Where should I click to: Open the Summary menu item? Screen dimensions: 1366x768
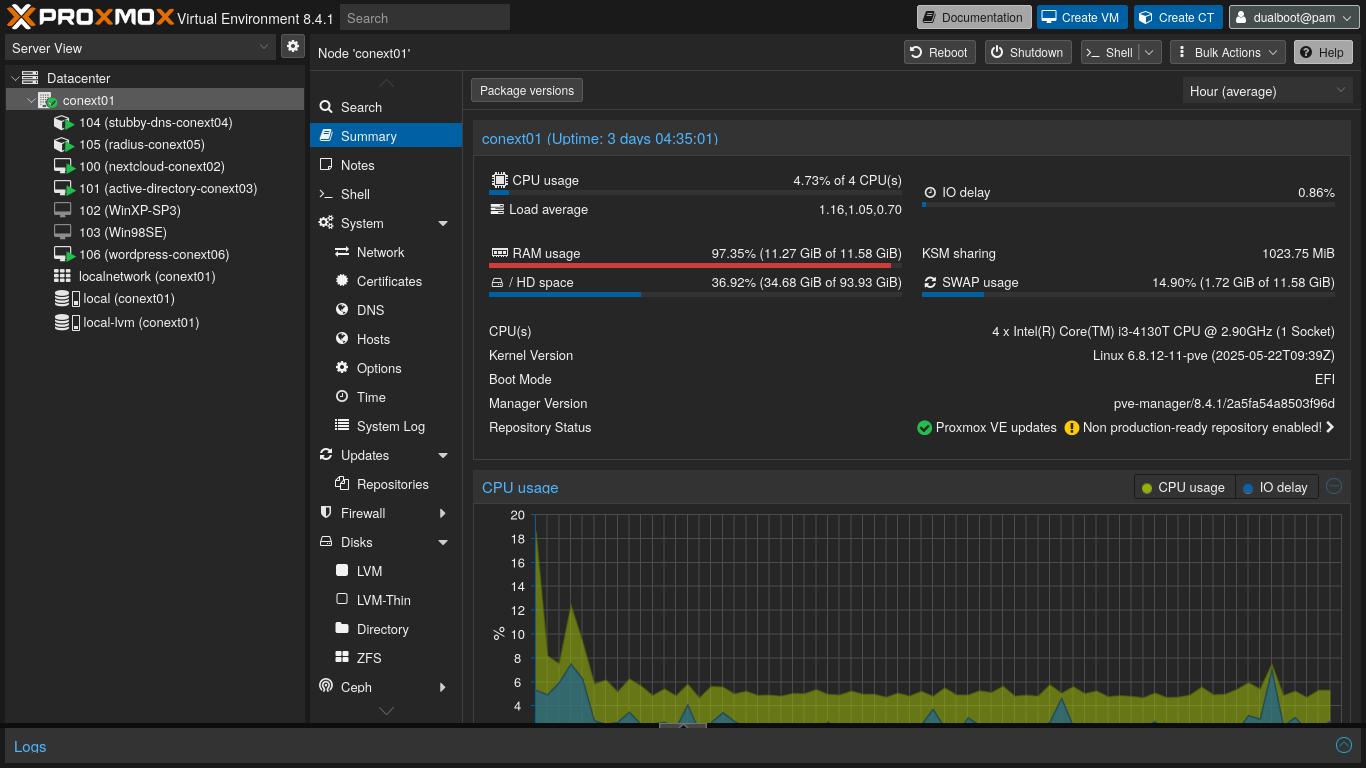coord(386,136)
